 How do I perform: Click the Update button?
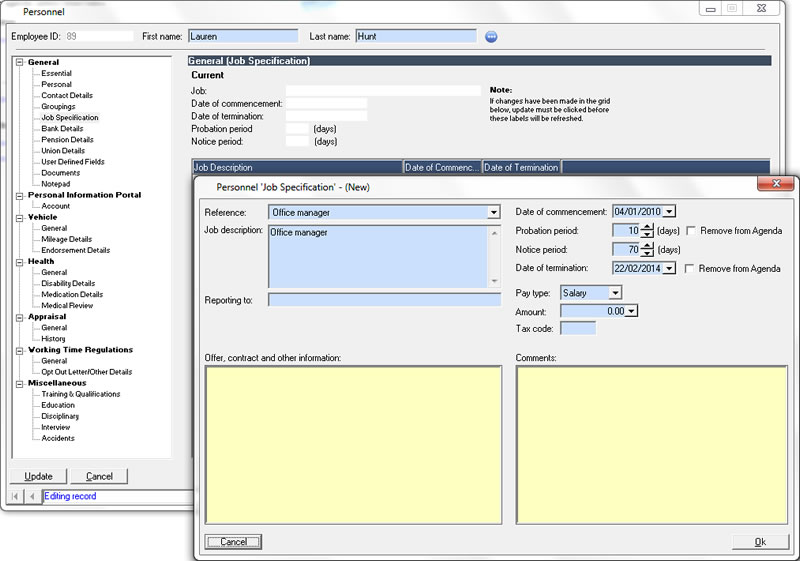[x=39, y=476]
